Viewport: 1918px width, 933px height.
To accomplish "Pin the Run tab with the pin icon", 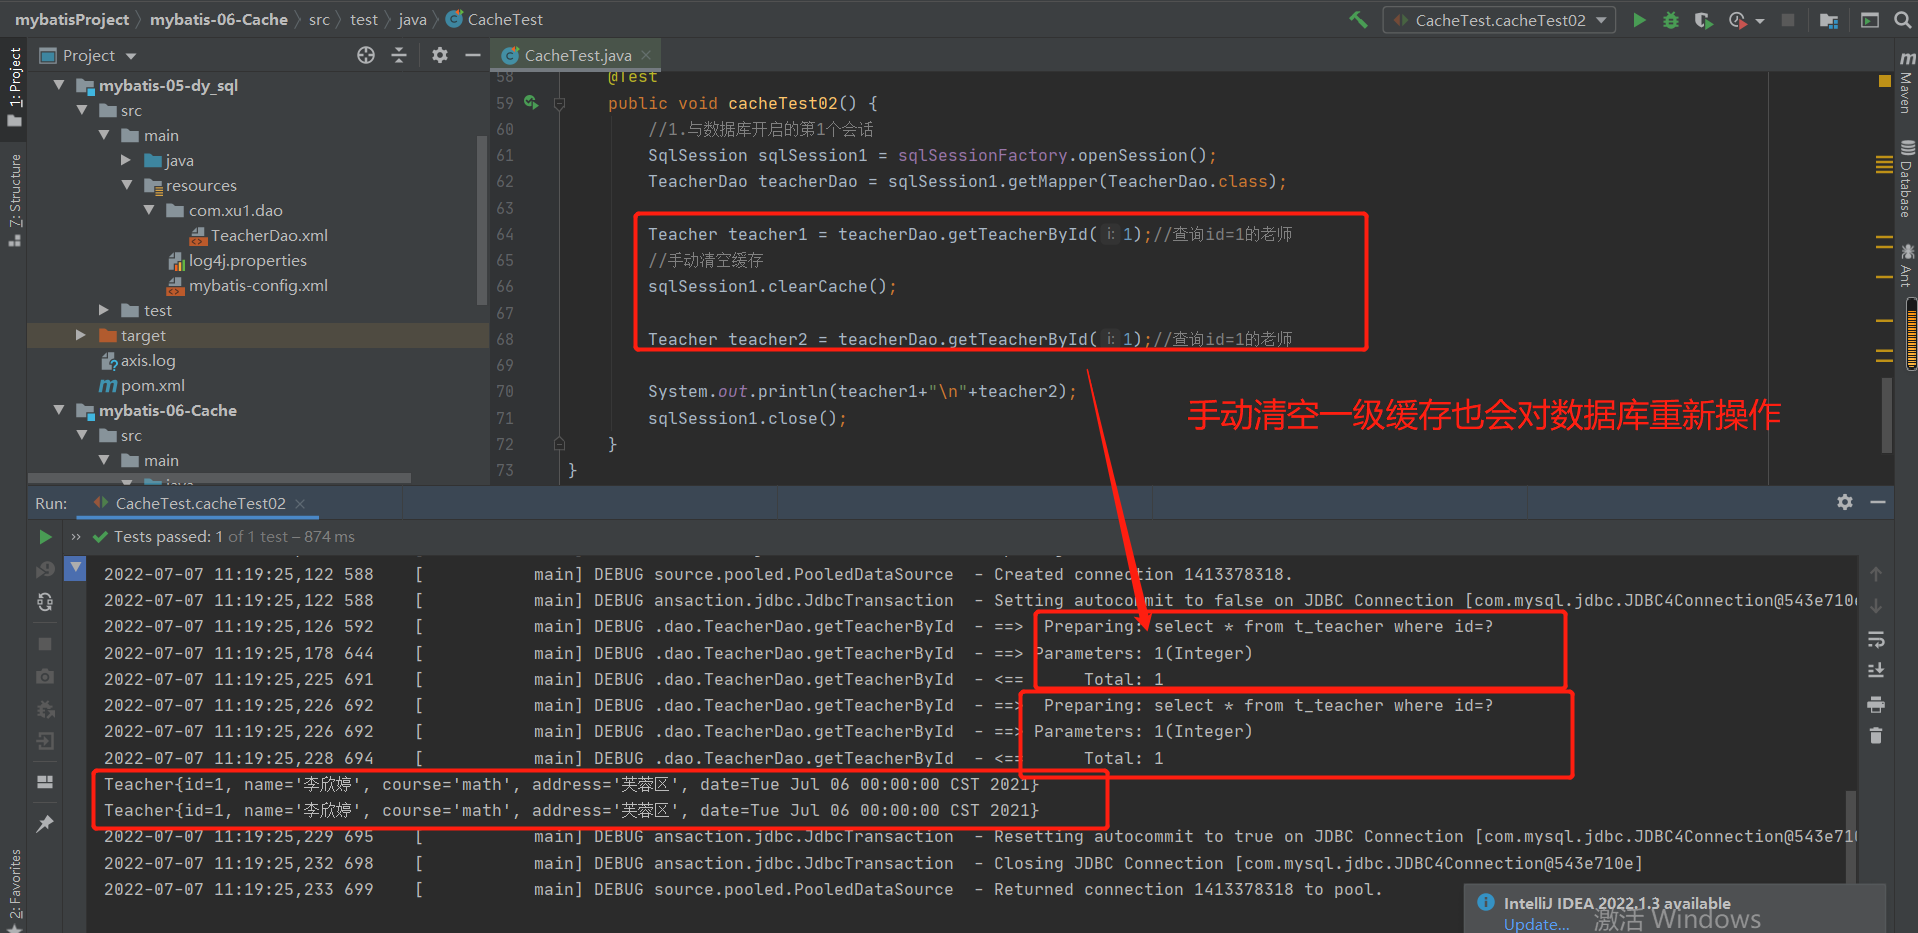I will (45, 823).
